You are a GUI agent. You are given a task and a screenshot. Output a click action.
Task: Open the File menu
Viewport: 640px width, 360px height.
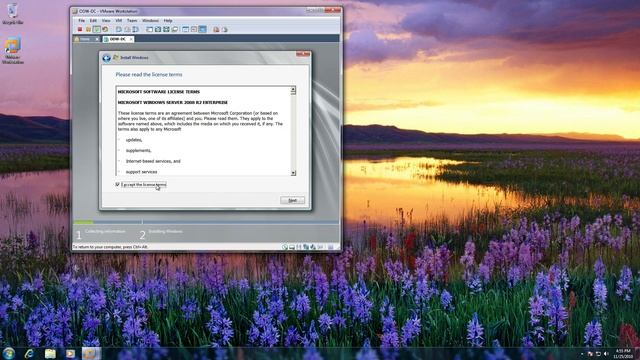coord(82,20)
